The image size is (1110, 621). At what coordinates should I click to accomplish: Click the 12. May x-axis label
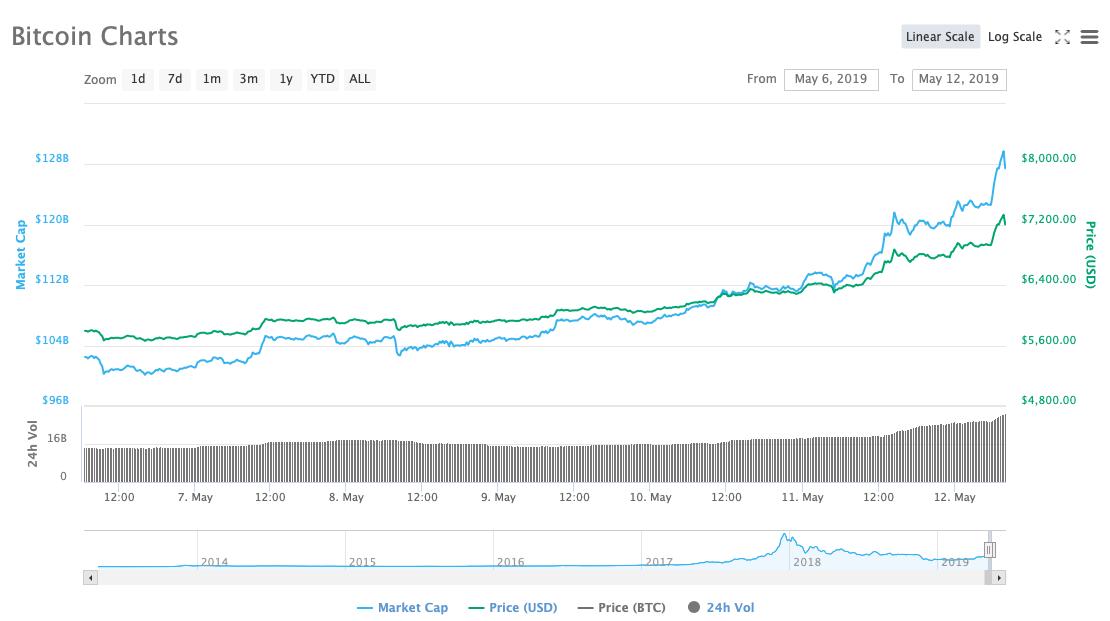click(954, 497)
